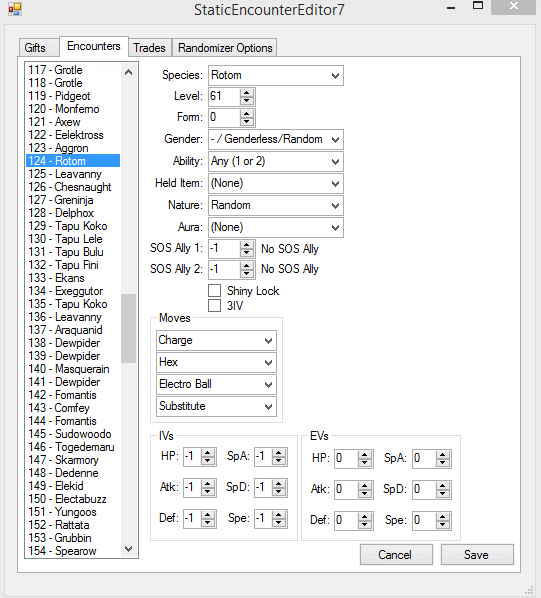
Task: Expand the Aura dropdown
Action: click(276, 227)
